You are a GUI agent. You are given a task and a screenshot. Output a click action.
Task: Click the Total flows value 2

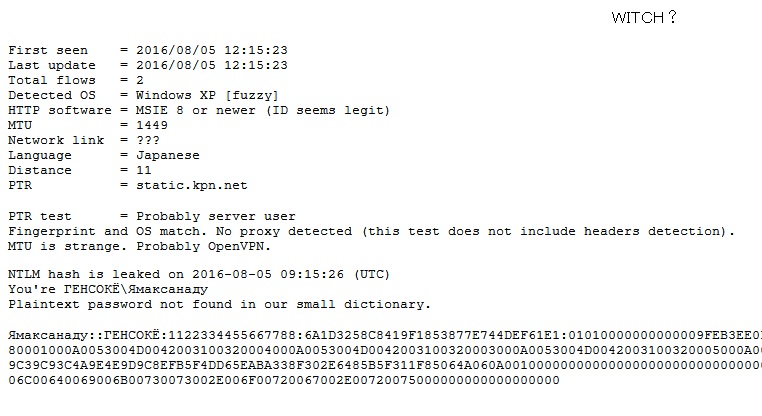140,80
